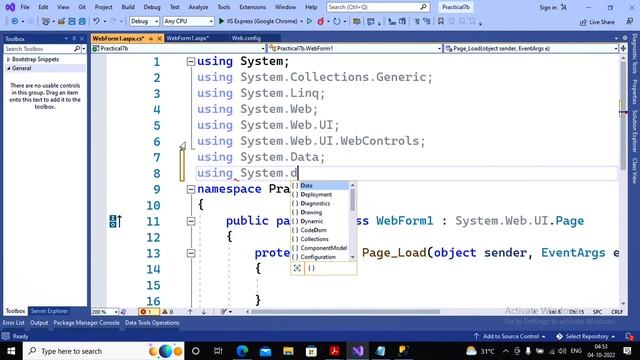Open the Any CPU platform dropdown
Image resolution: width=640 pixels, height=360 pixels.
click(x=188, y=21)
